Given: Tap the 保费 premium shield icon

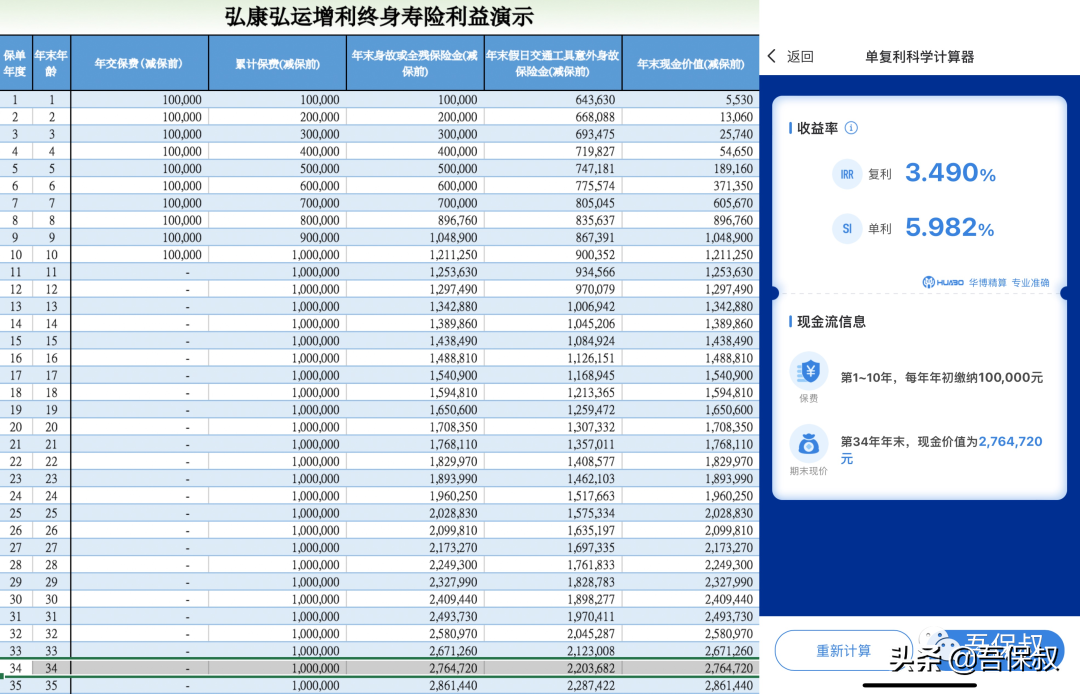Looking at the screenshot, I should pyautogui.click(x=809, y=372).
